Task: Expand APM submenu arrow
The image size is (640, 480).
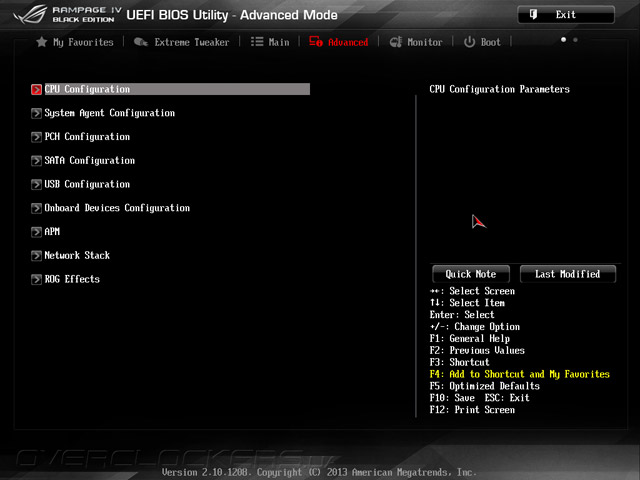Action: pyautogui.click(x=36, y=232)
